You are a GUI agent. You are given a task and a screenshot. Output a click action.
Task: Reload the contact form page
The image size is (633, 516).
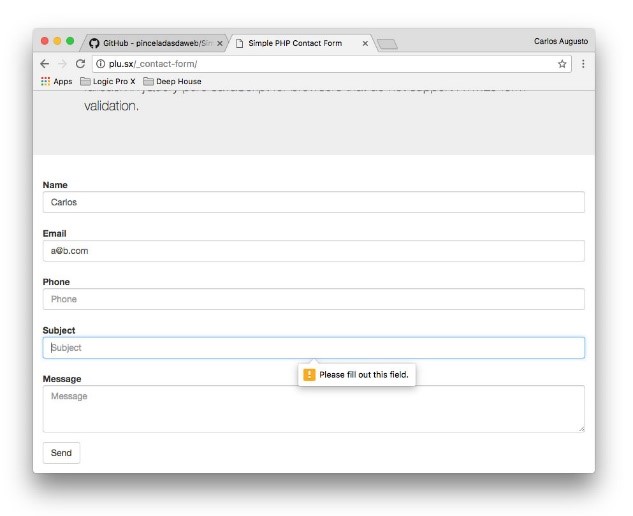[80, 63]
